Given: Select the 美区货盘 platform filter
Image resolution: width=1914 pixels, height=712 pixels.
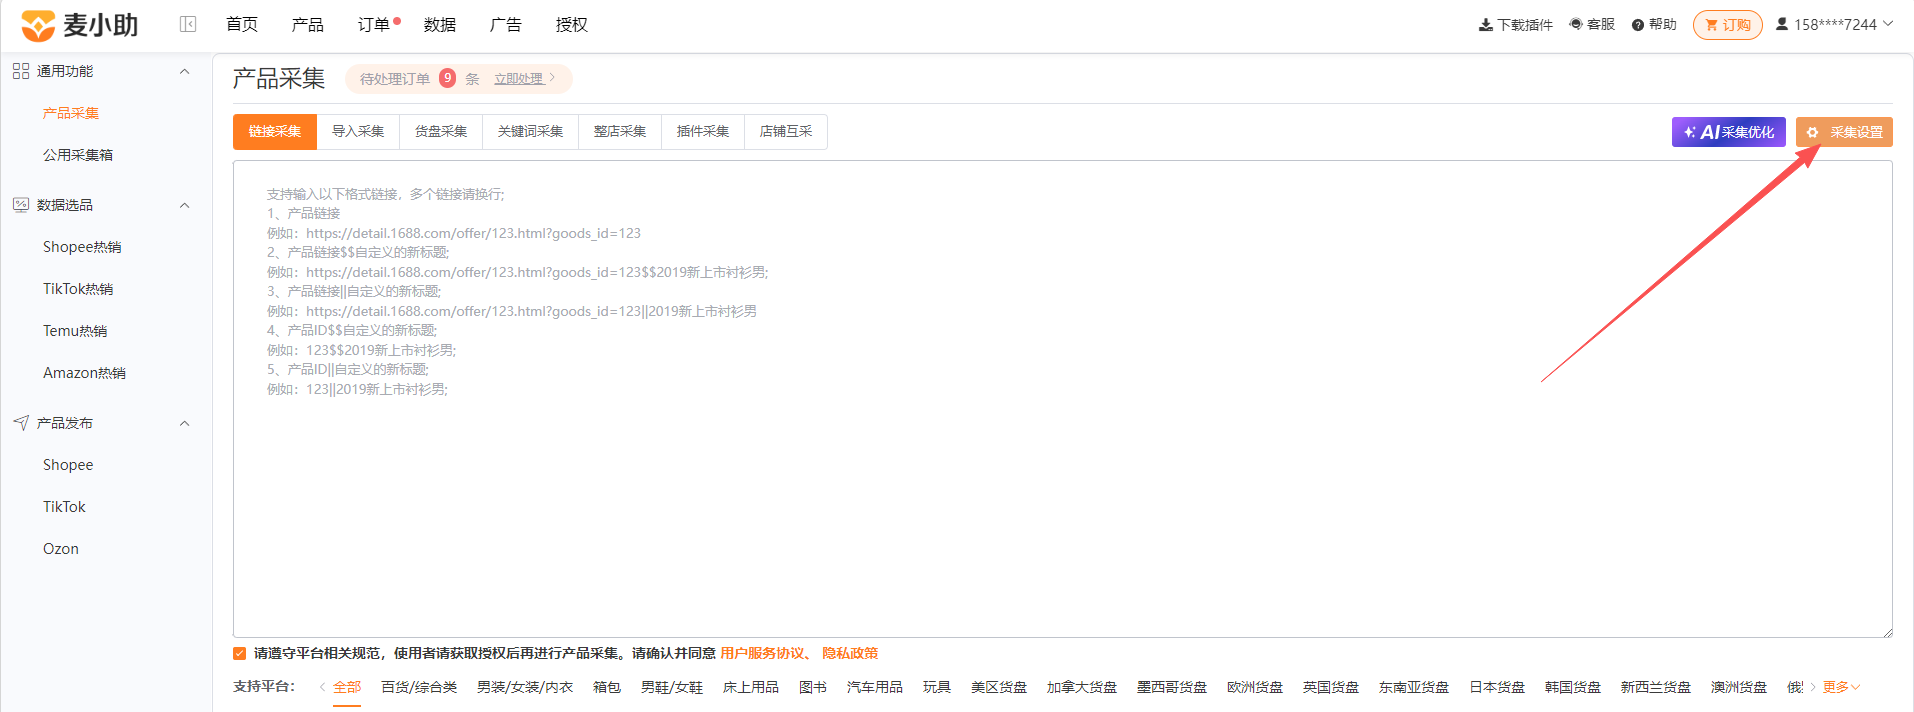Looking at the screenshot, I should pyautogui.click(x=999, y=687).
